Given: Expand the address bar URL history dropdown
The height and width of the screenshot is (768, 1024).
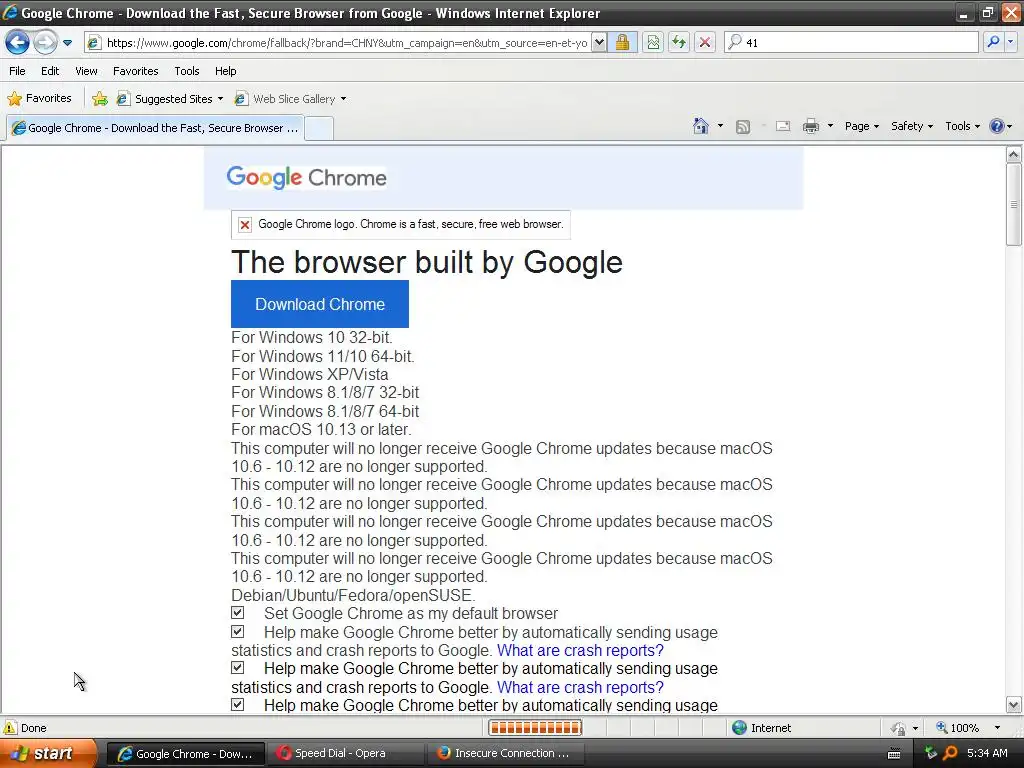Looking at the screenshot, I should click(x=599, y=43).
